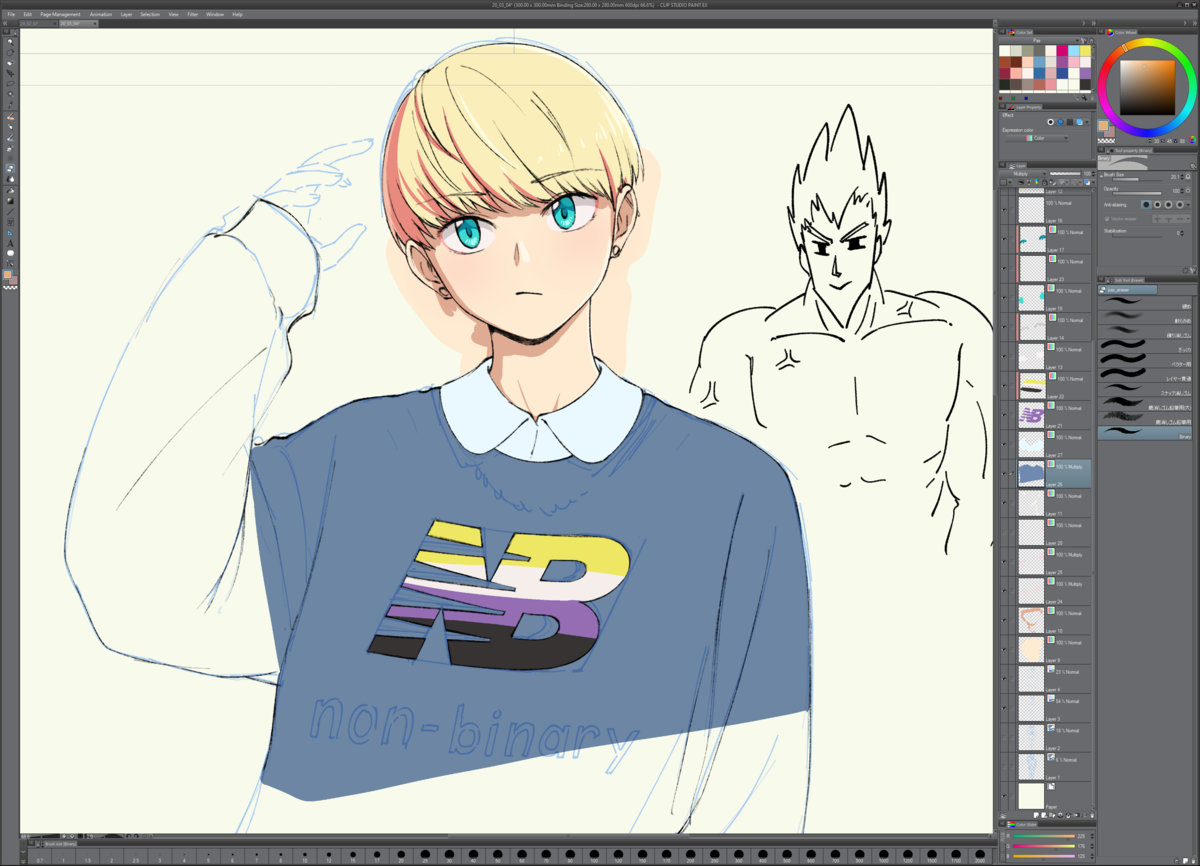Hide Layer 21 with its eye icon
The image size is (1200, 866).
point(1004,414)
